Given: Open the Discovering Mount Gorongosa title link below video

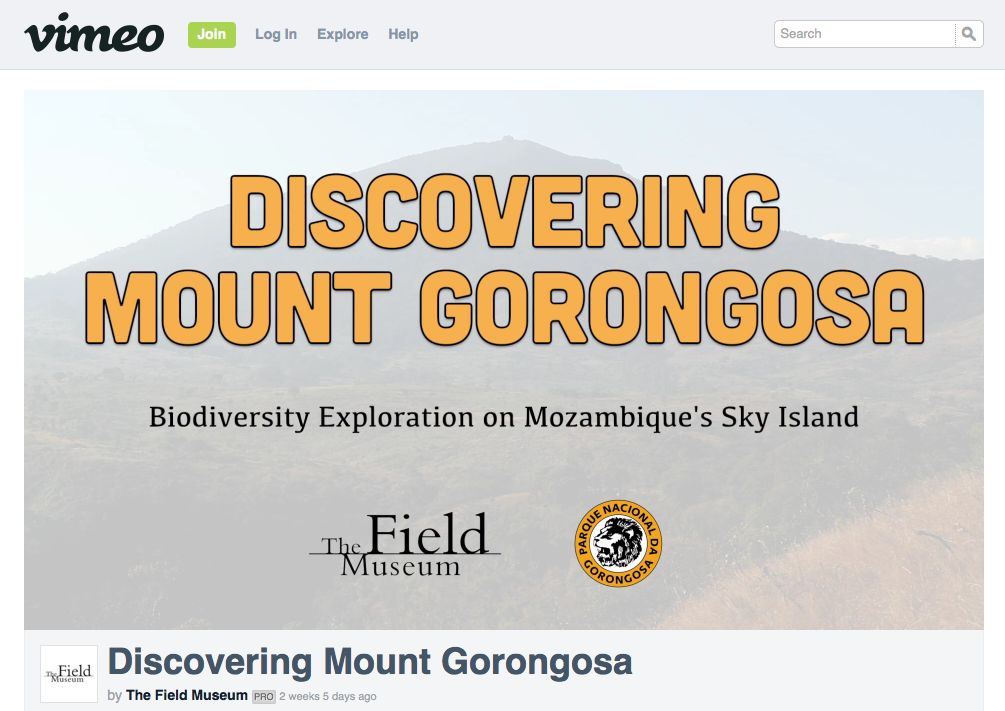Looking at the screenshot, I should click(x=370, y=662).
